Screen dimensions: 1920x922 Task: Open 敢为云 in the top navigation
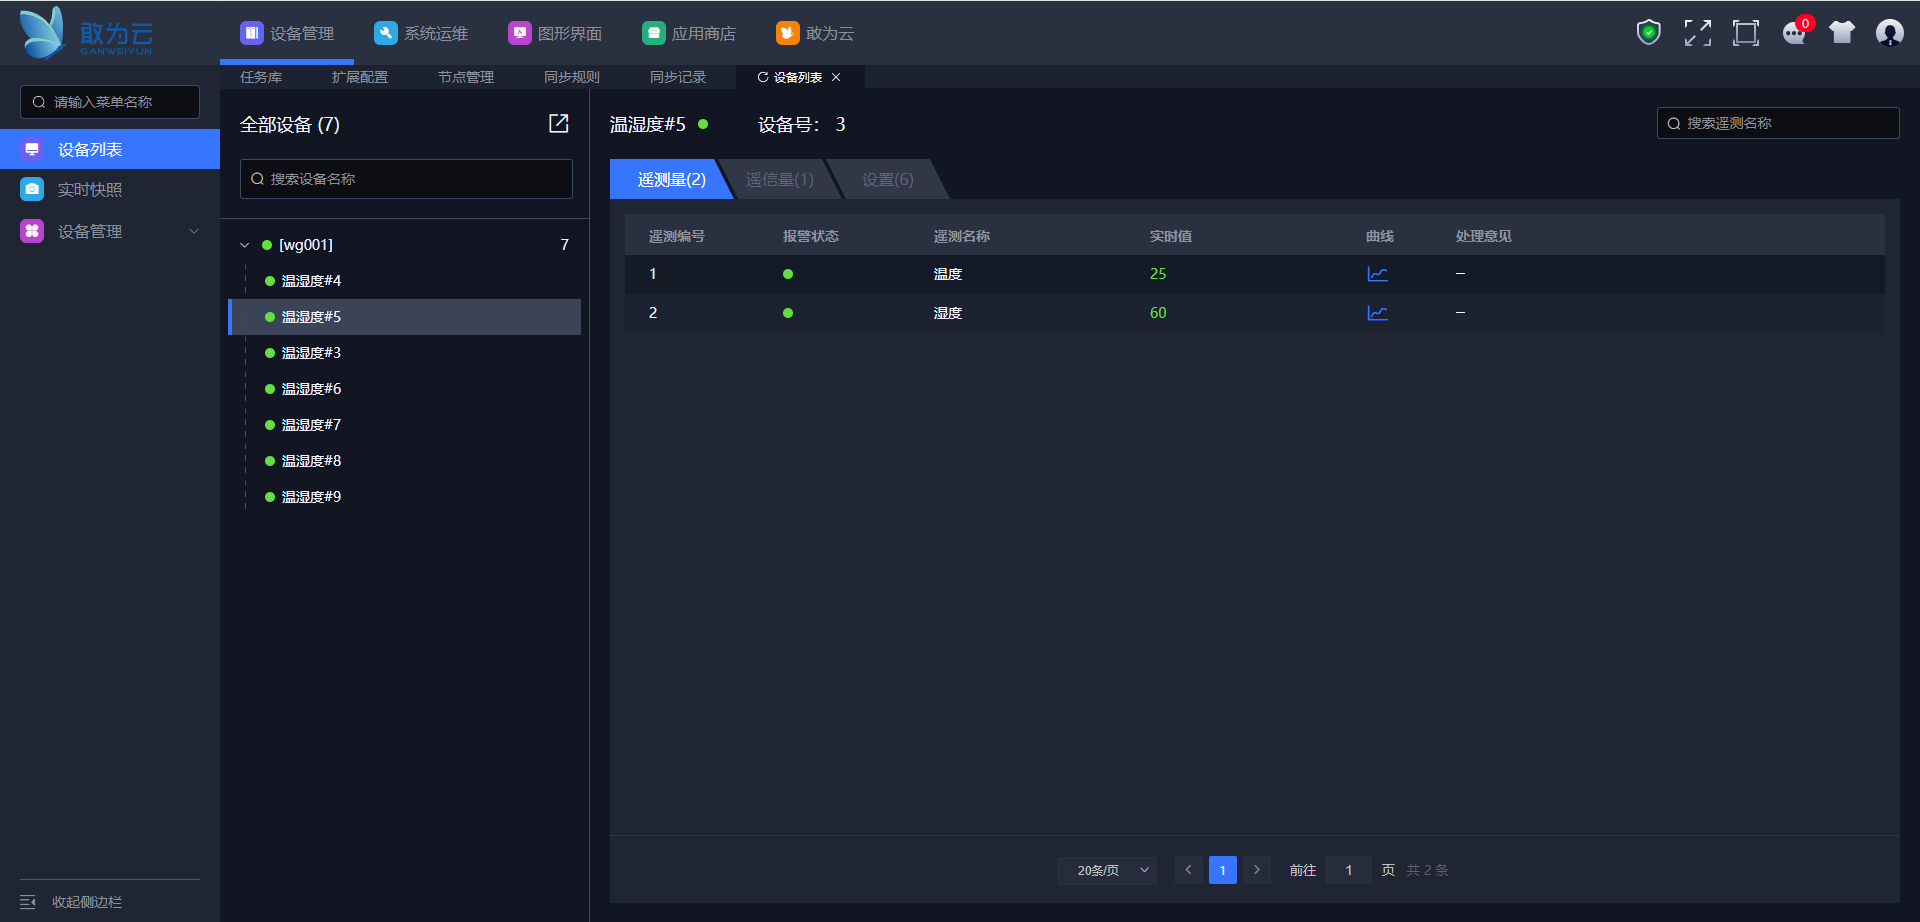coord(815,33)
